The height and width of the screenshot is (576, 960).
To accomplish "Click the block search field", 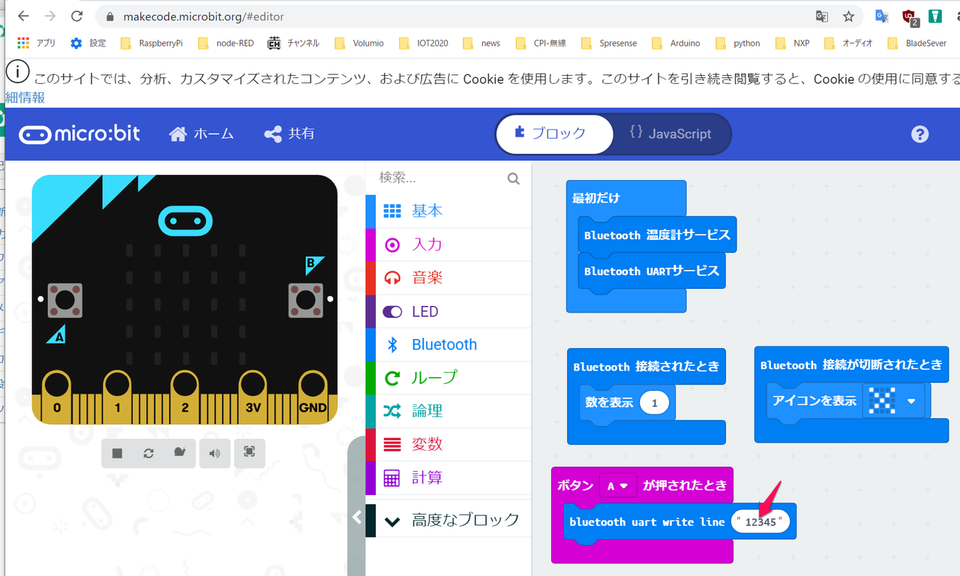I will coord(440,178).
